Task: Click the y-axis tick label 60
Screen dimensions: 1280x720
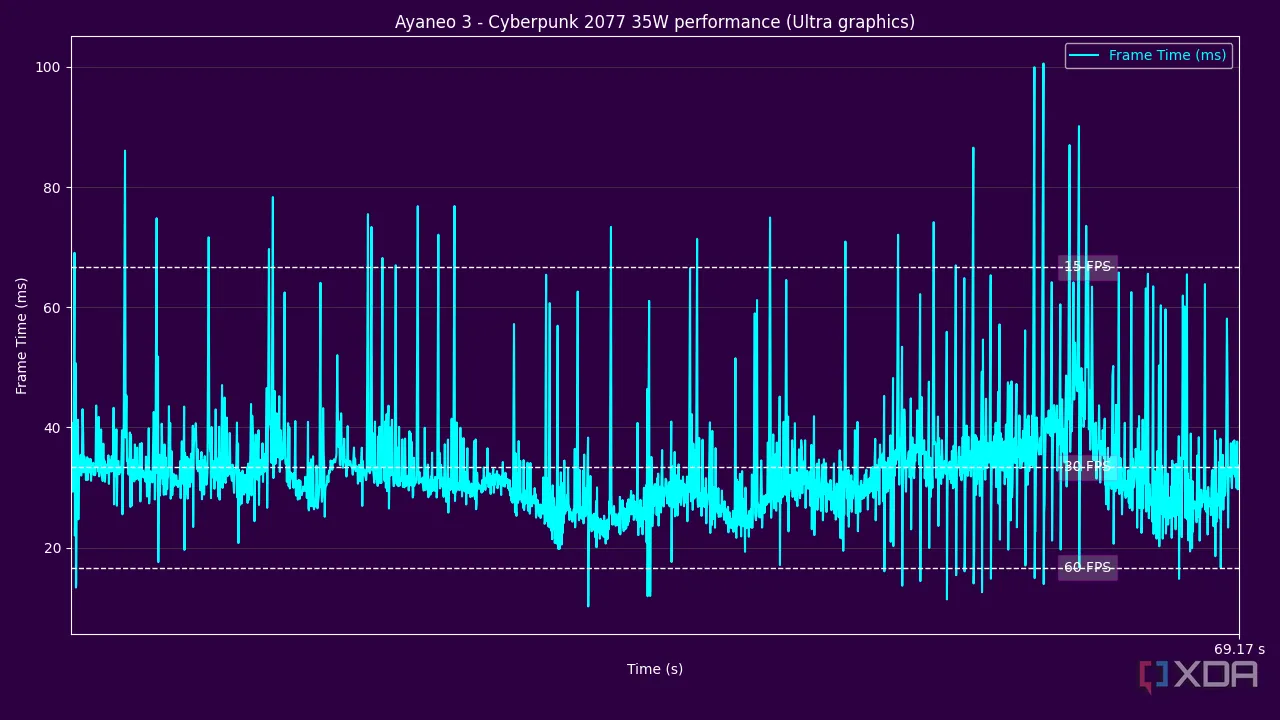Action: tap(52, 308)
